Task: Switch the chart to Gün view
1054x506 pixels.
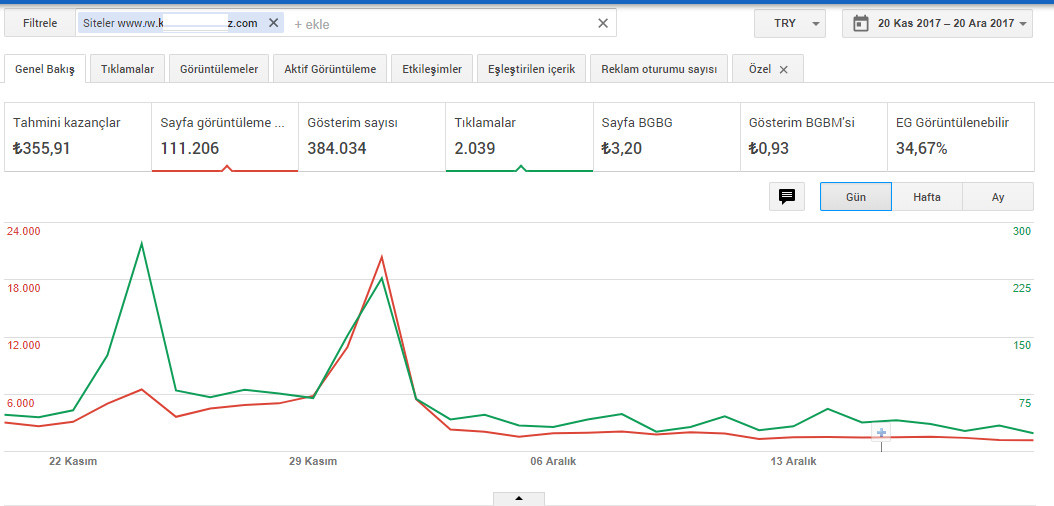Action: click(856, 197)
